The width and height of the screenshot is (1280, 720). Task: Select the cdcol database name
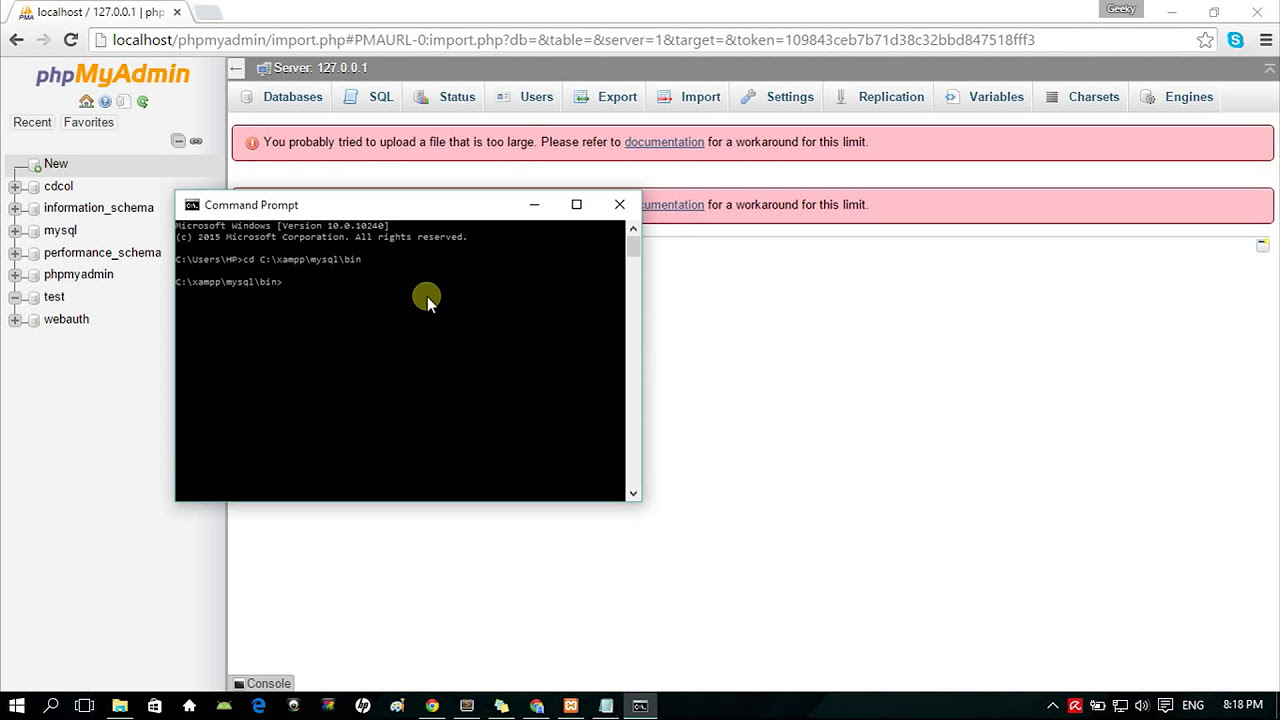click(58, 187)
